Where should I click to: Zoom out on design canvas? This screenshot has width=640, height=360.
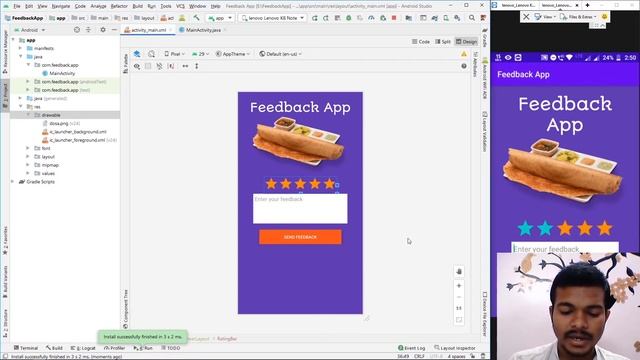pos(459,297)
